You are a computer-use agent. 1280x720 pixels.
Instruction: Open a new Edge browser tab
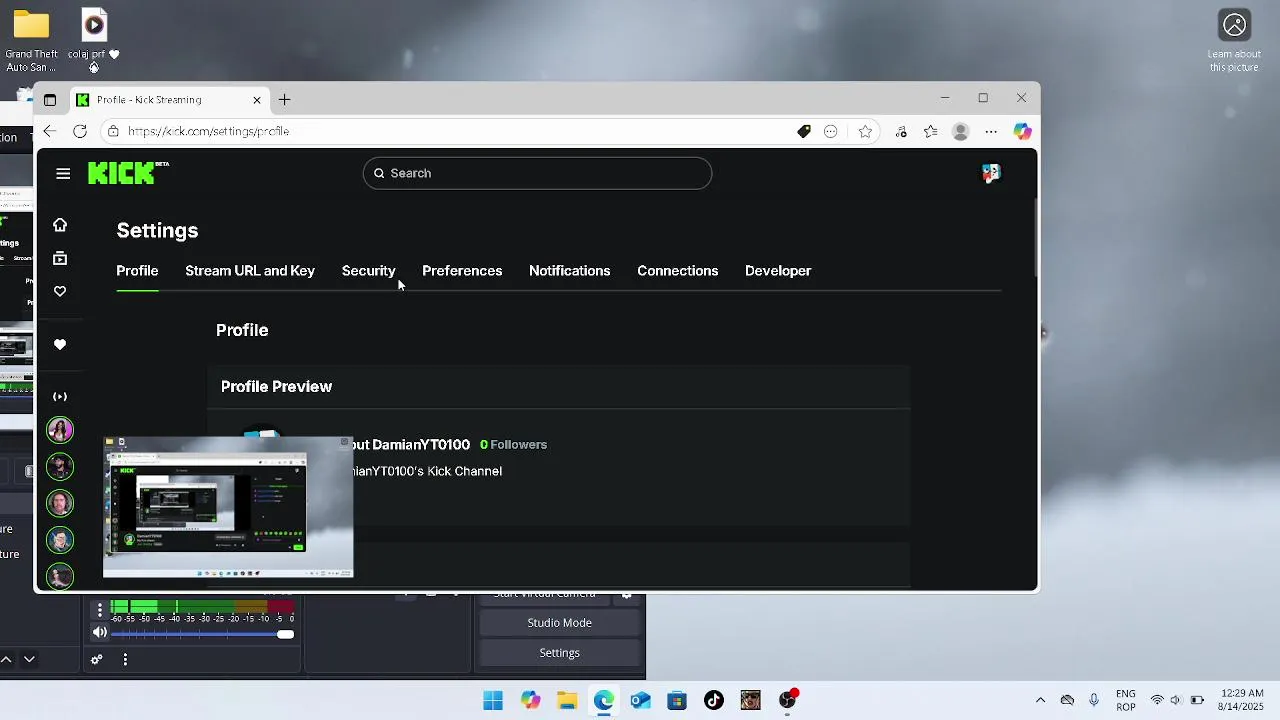point(285,100)
